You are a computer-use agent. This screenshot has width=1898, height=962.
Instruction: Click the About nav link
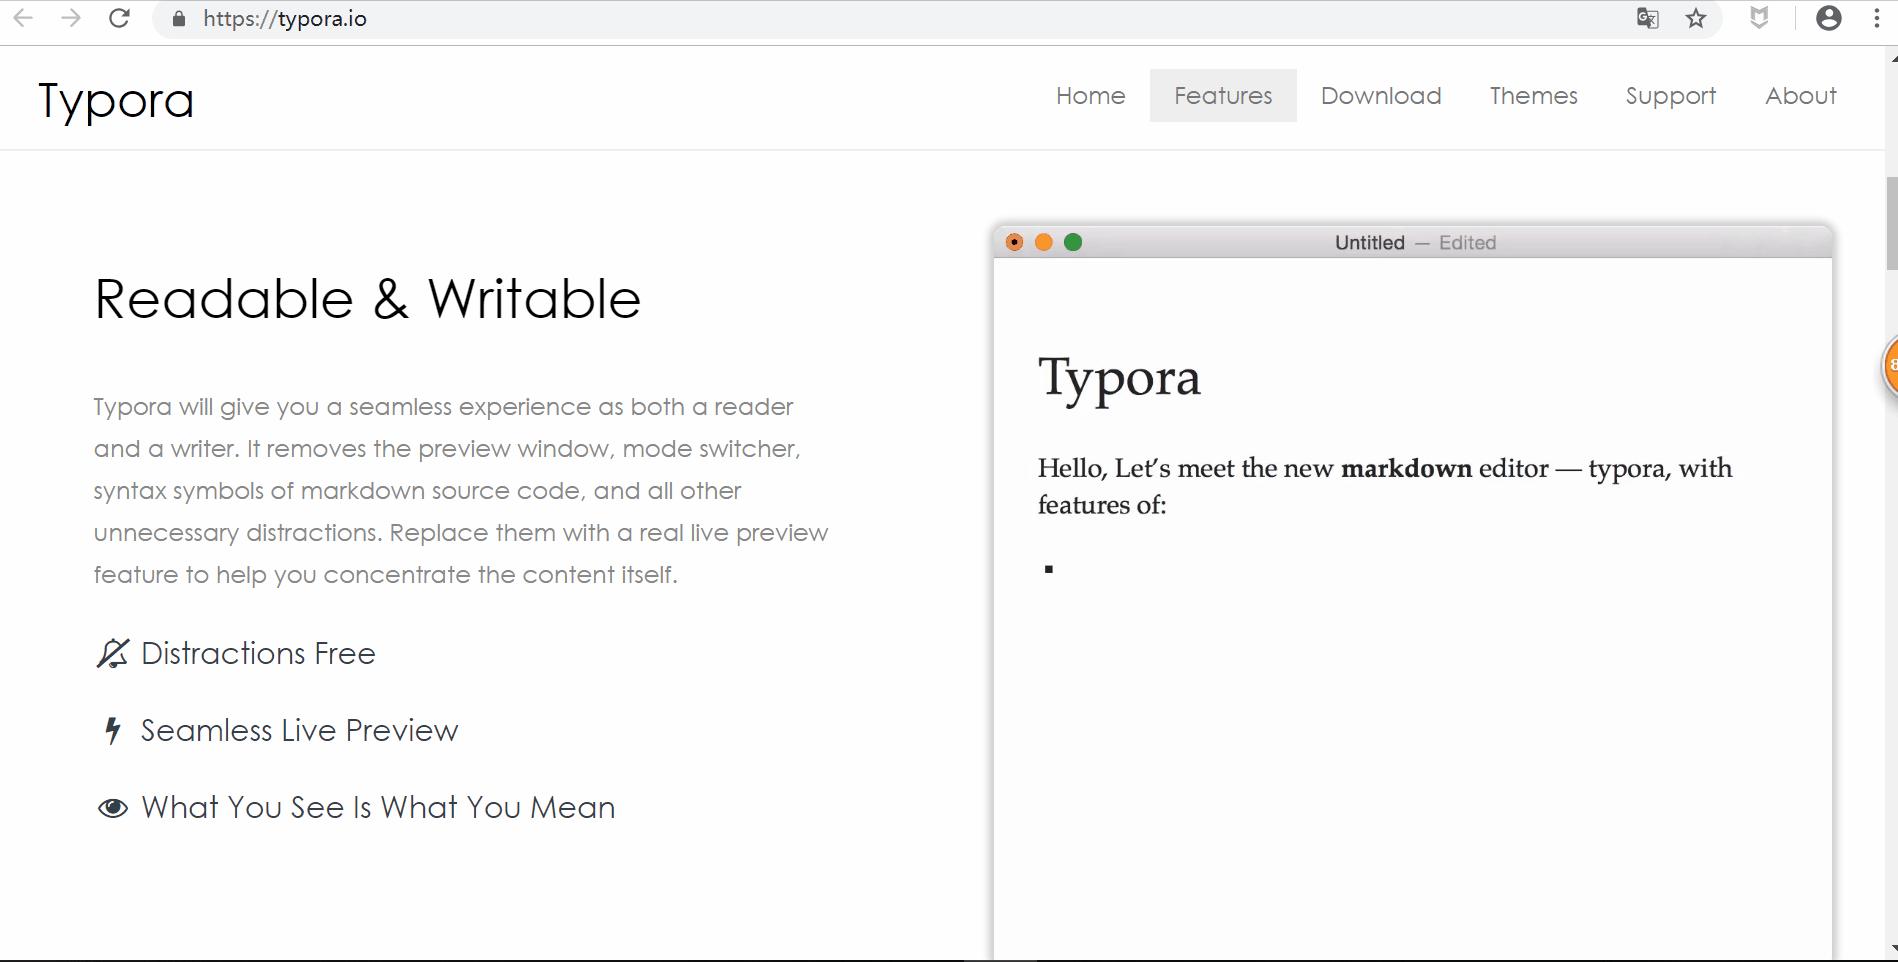pyautogui.click(x=1800, y=96)
